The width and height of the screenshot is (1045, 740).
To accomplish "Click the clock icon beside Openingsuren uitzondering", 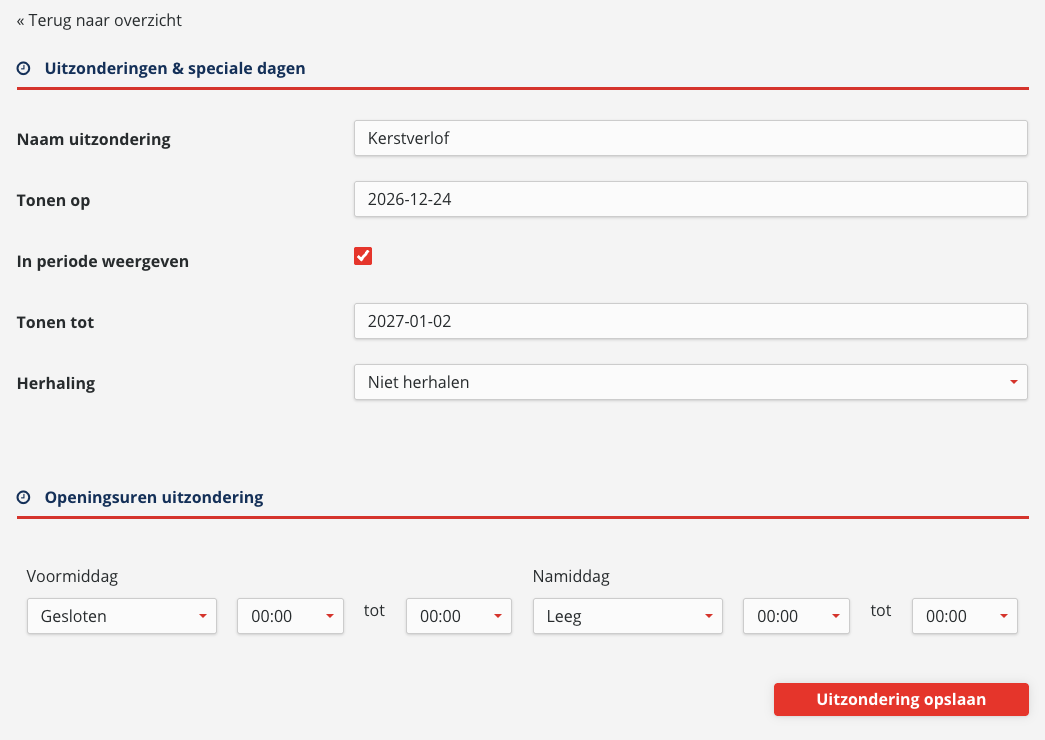I will [x=23, y=497].
